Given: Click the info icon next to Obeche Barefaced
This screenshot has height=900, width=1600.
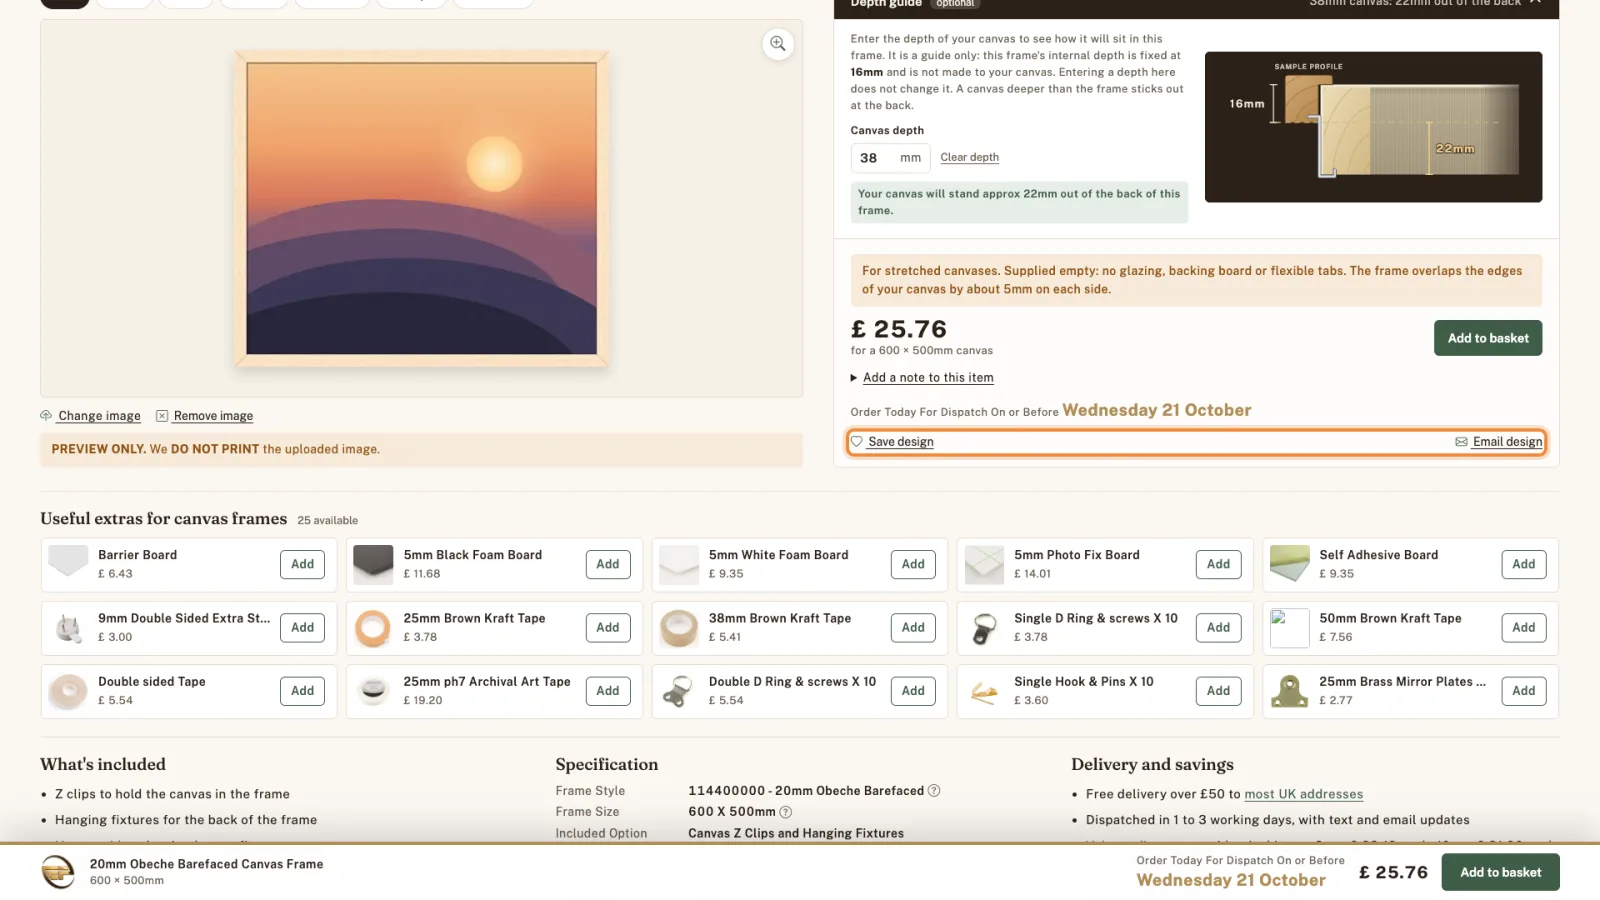Looking at the screenshot, I should click(x=934, y=790).
